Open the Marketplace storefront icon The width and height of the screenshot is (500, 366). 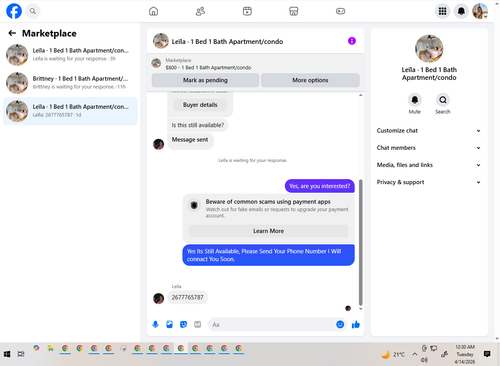pyautogui.click(x=294, y=11)
